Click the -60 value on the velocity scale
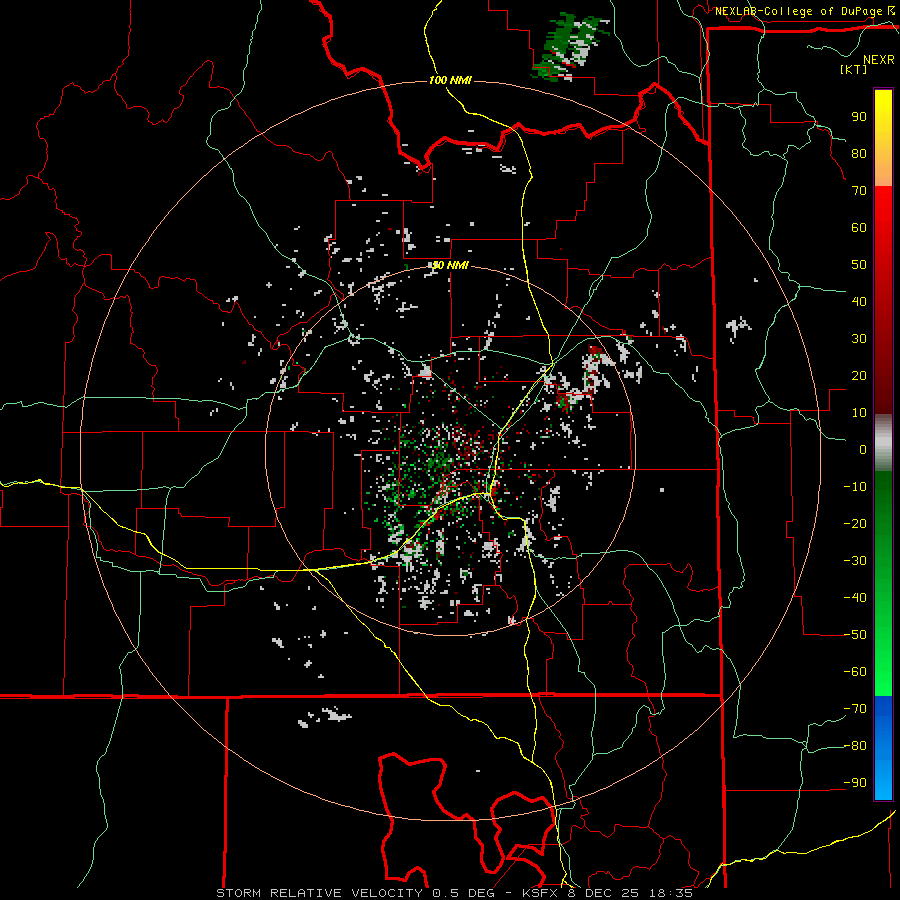 tap(855, 672)
